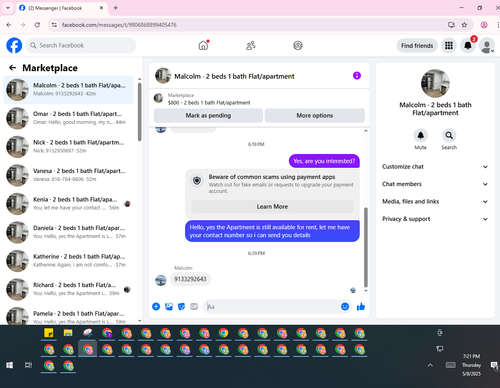The image size is (500, 388).
Task: Open the Home feed icon
Action: (203, 45)
